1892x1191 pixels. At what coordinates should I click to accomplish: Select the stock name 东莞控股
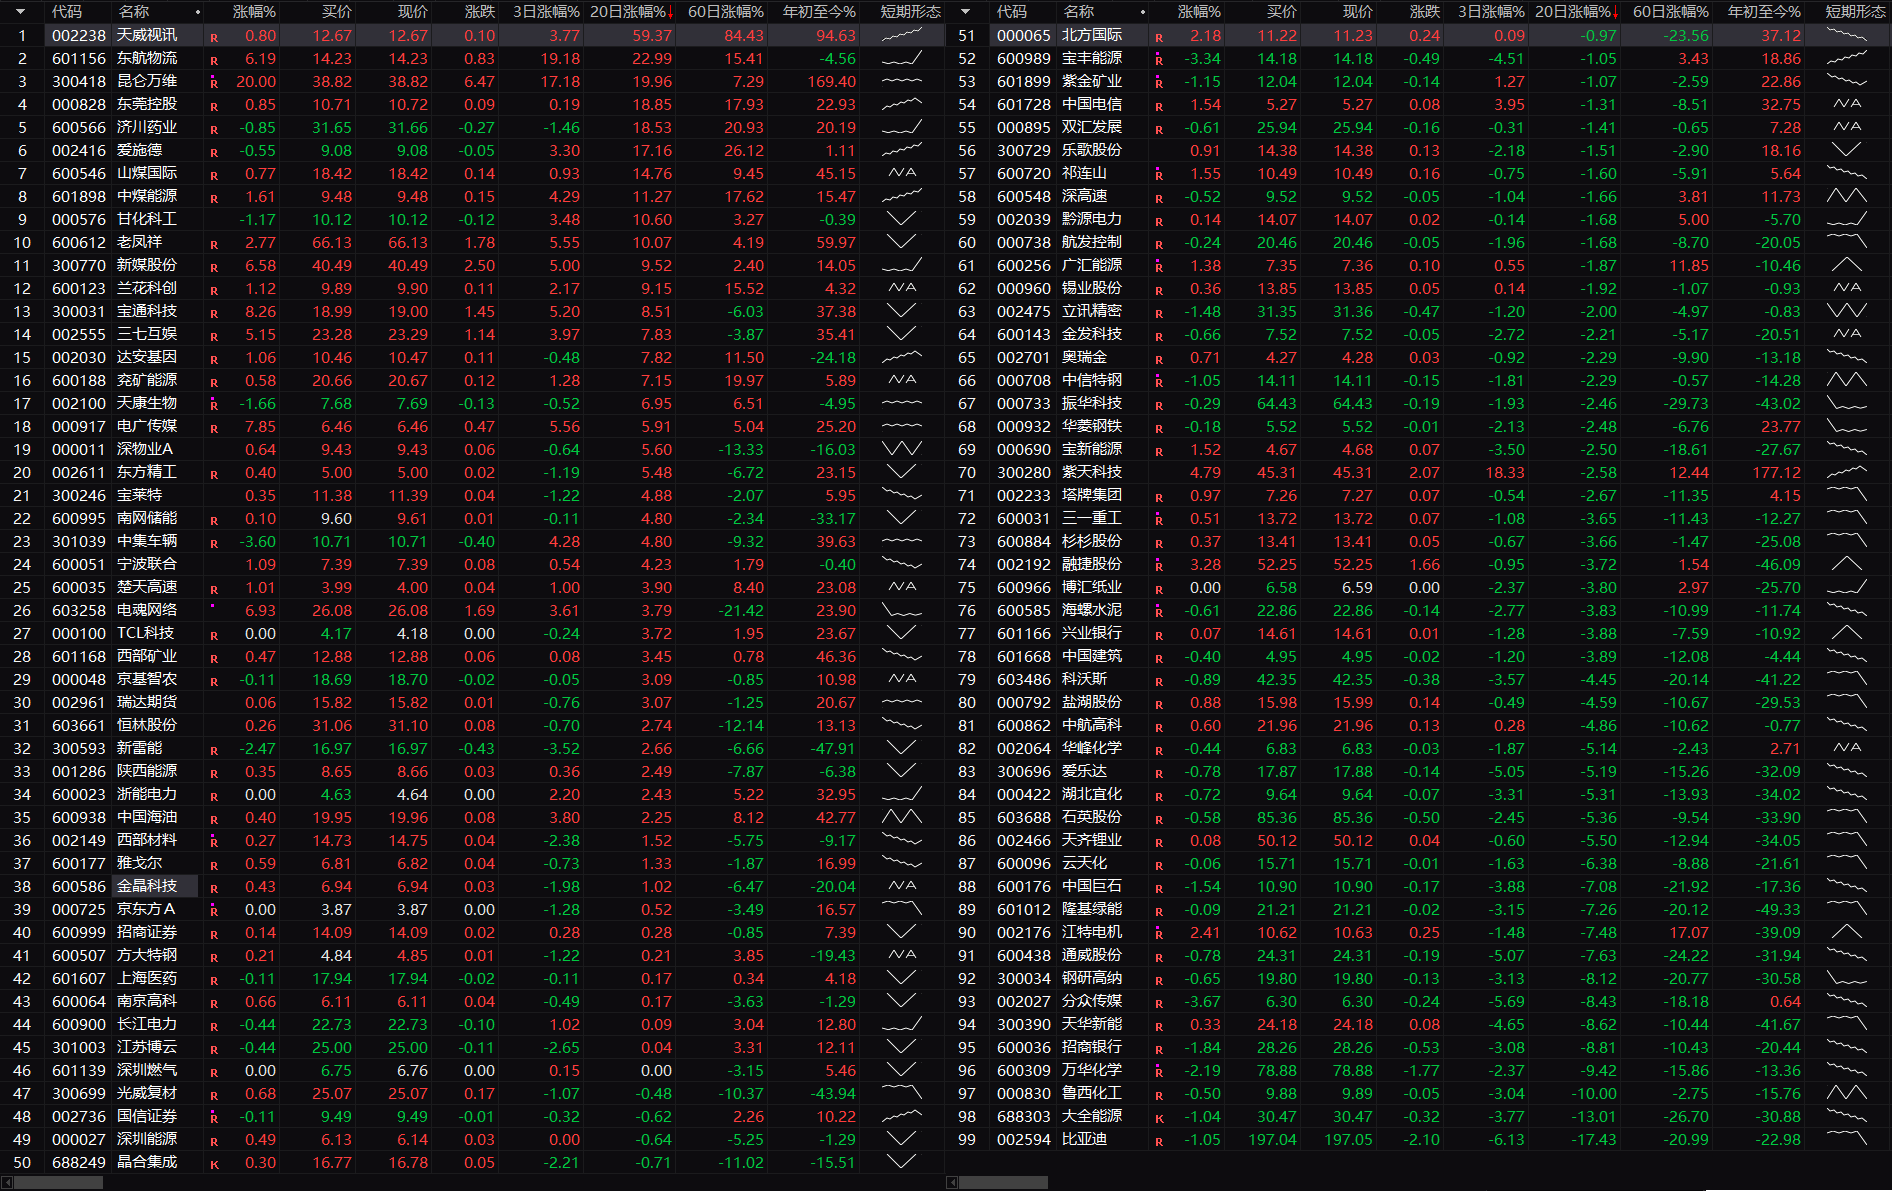tap(147, 104)
